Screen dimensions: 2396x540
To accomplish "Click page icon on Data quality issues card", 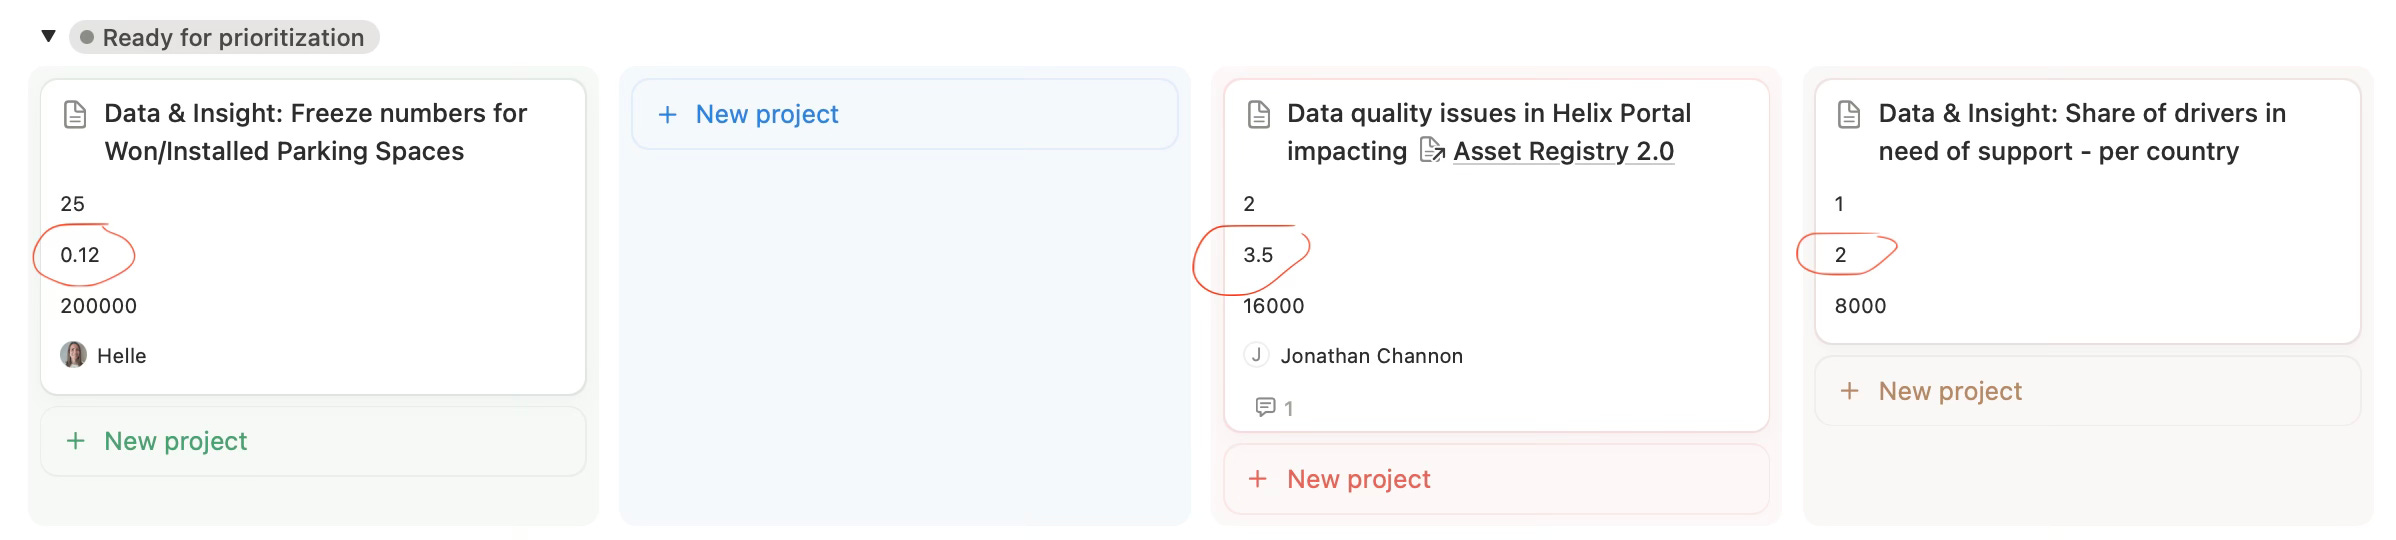I will [x=1259, y=115].
